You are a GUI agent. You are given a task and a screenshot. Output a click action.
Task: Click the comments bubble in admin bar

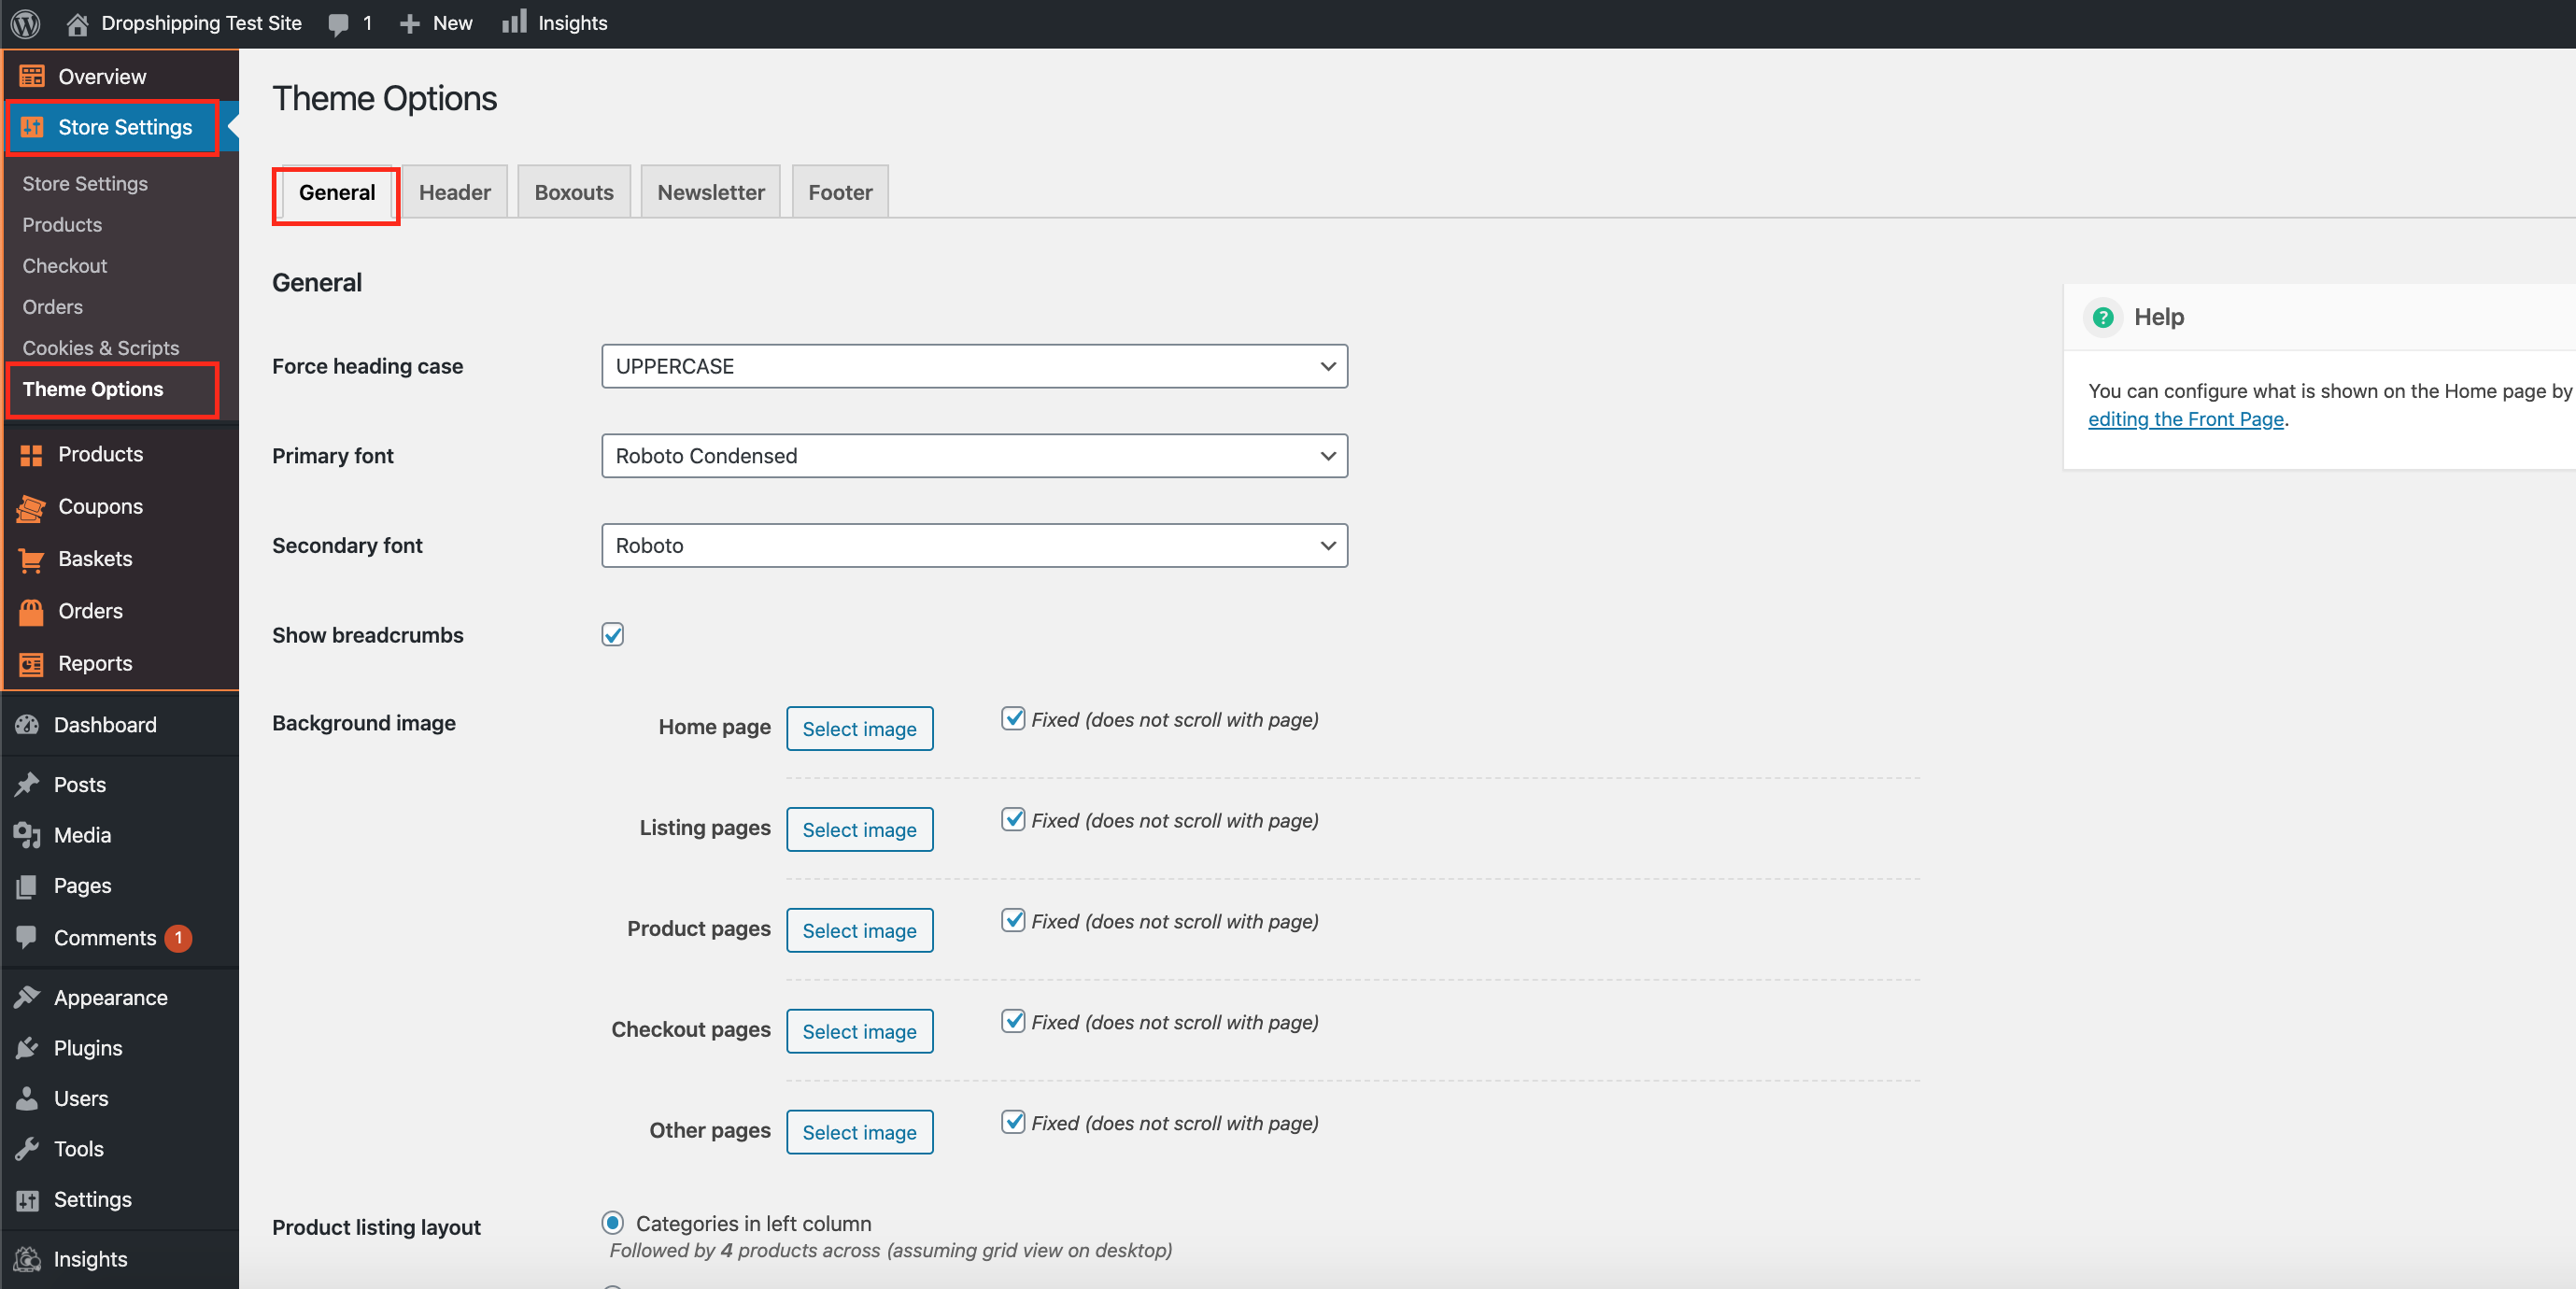(x=339, y=23)
